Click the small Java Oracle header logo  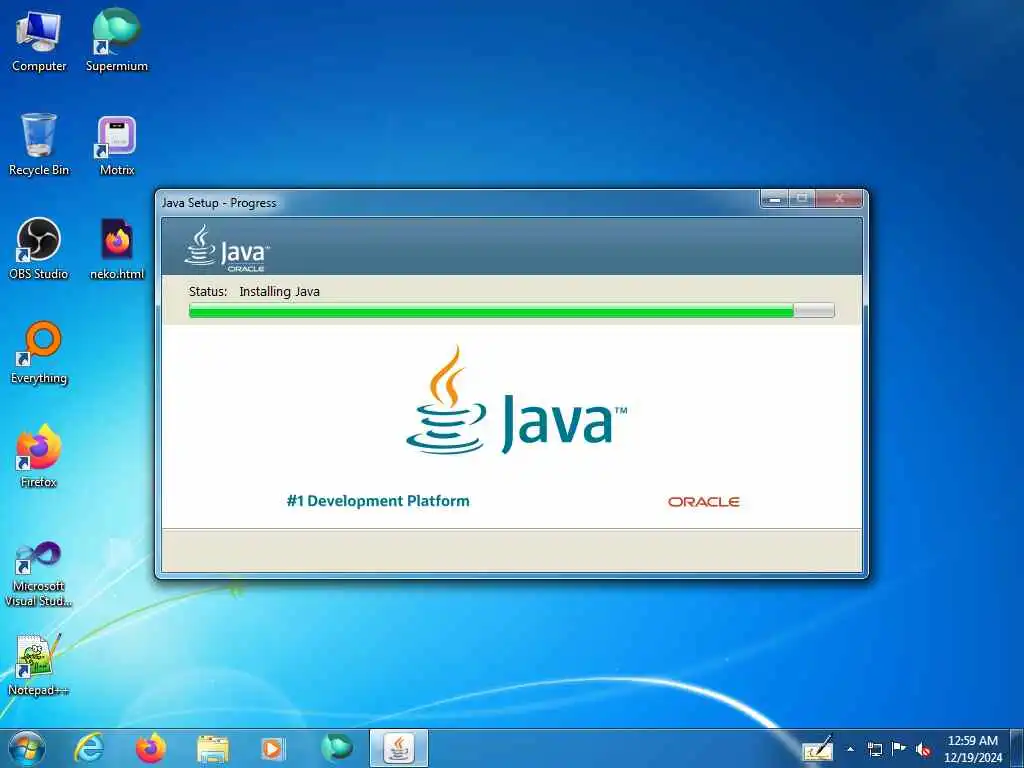227,248
